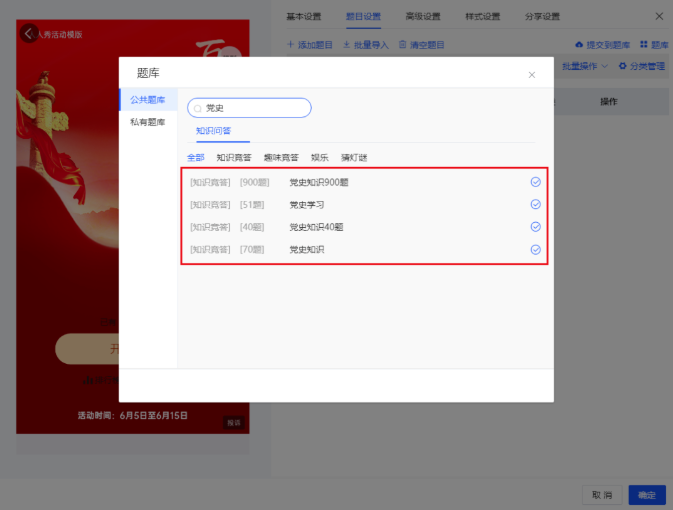Open the 党史知识900题 row title
This screenshot has height=510, width=673.
click(x=318, y=182)
